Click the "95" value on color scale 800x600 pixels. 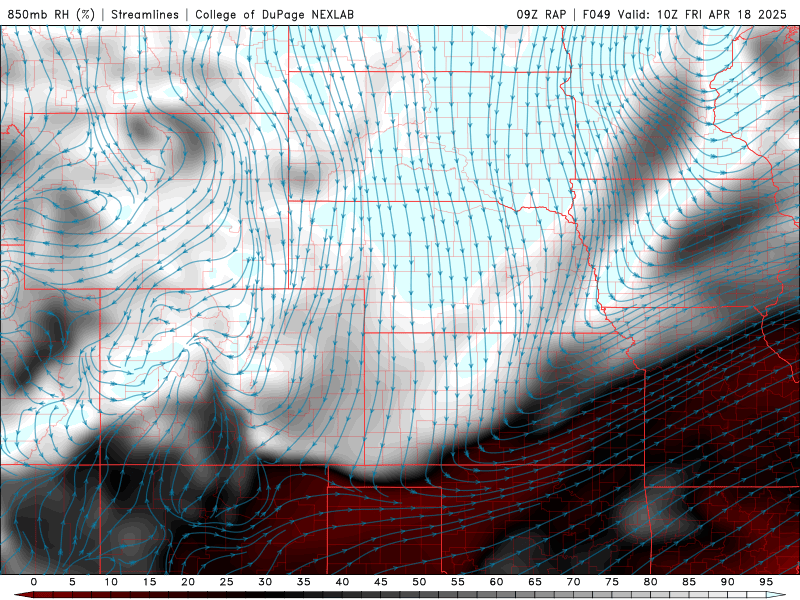(766, 582)
